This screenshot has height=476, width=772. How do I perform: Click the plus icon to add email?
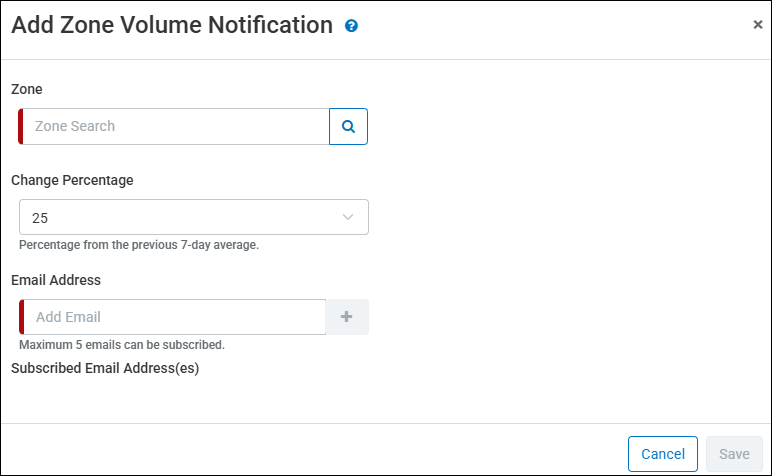point(347,317)
